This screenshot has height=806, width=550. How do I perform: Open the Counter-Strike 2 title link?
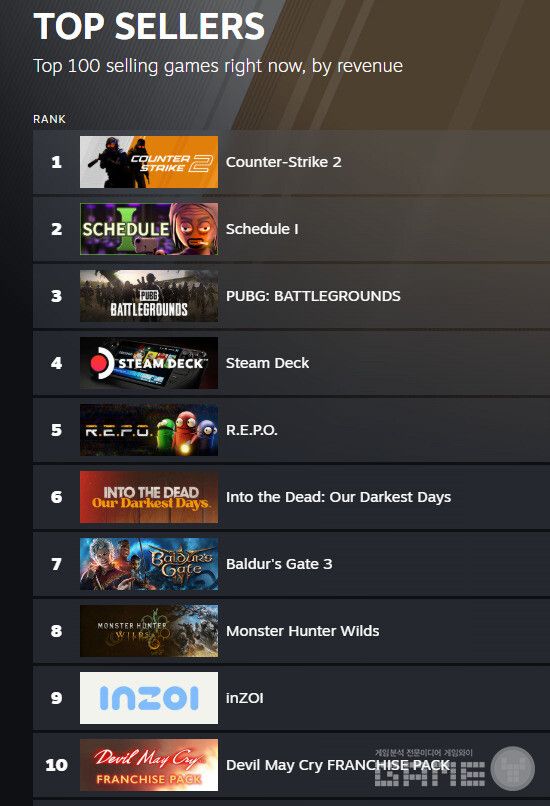click(x=283, y=162)
